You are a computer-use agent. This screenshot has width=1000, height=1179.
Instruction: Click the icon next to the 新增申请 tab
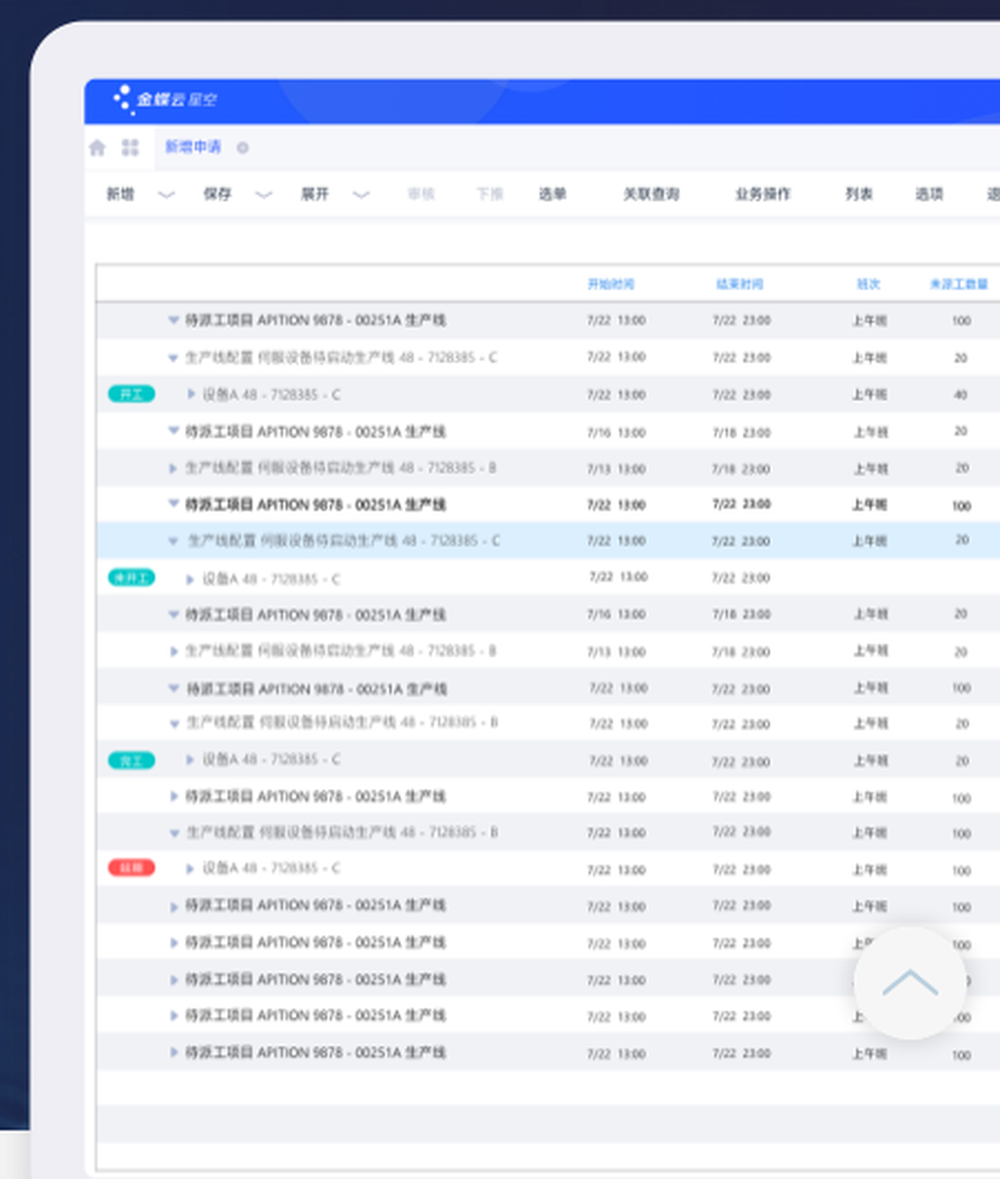[x=241, y=147]
